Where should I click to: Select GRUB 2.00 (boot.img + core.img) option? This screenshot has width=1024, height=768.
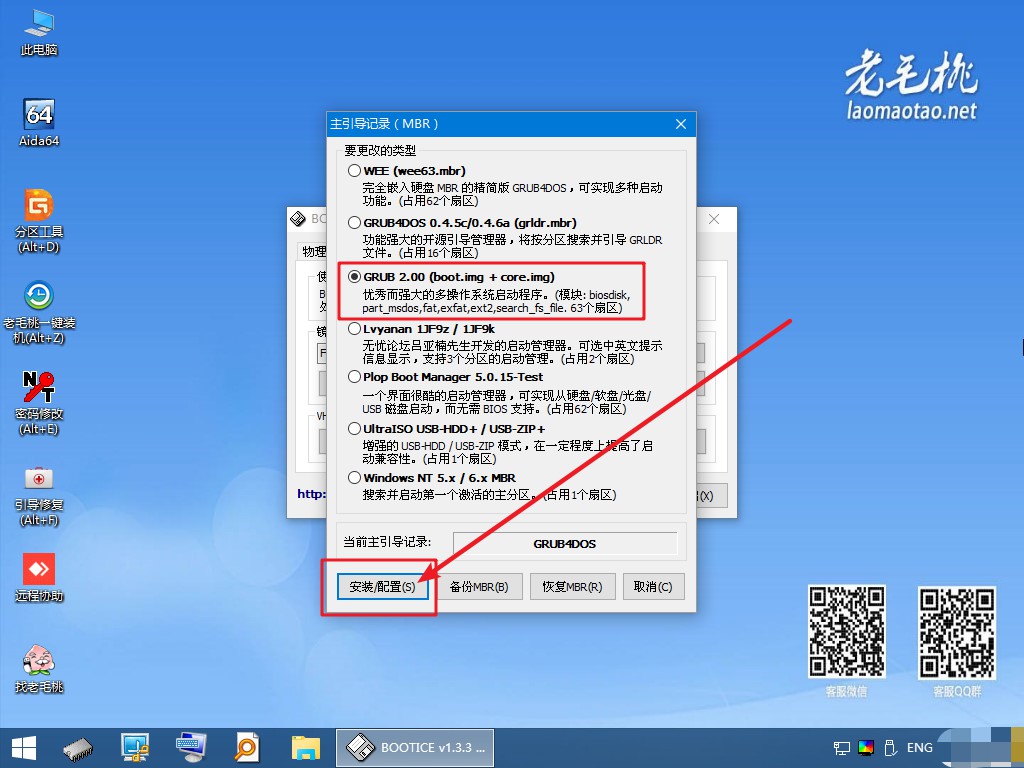(355, 277)
